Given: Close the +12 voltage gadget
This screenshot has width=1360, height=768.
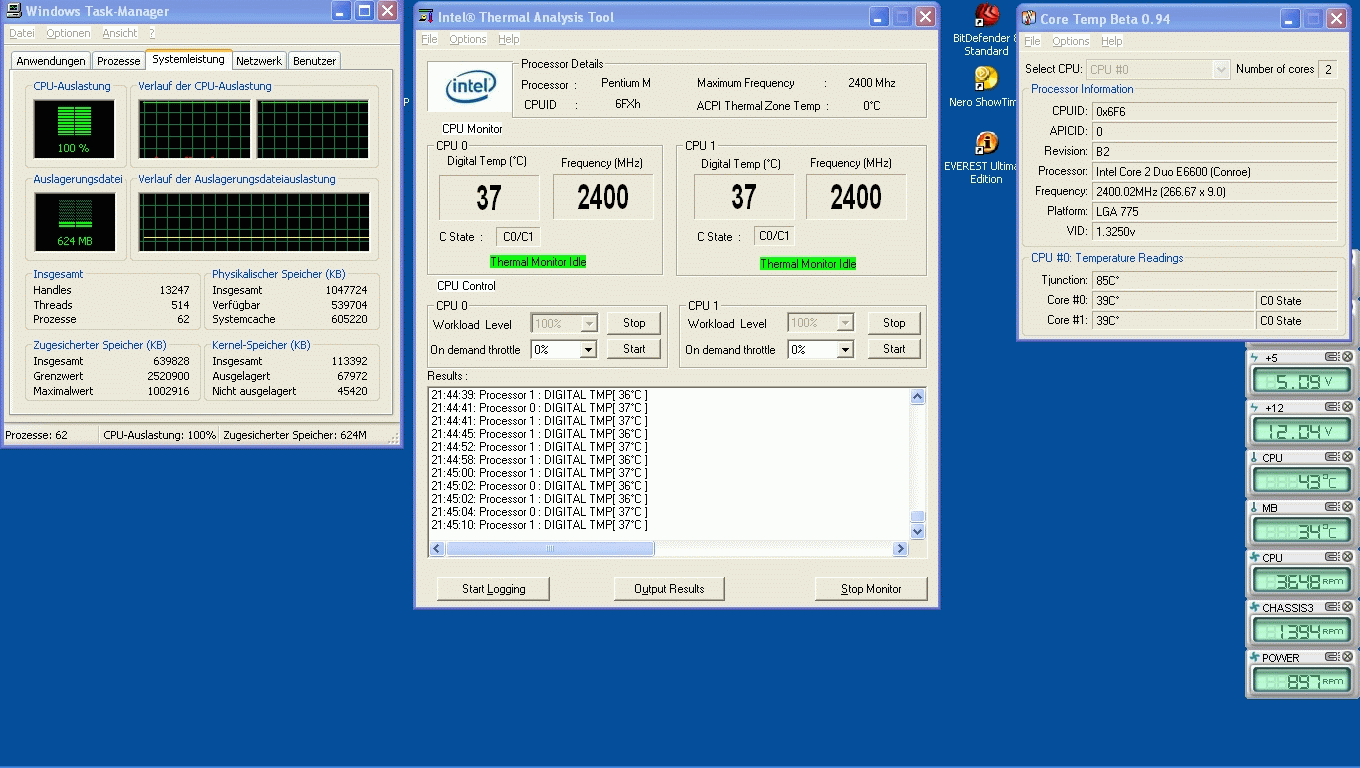Looking at the screenshot, I should point(1347,407).
